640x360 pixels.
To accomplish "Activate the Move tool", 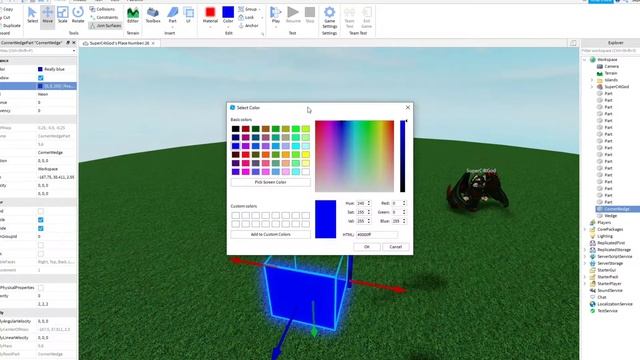I will click(47, 16).
